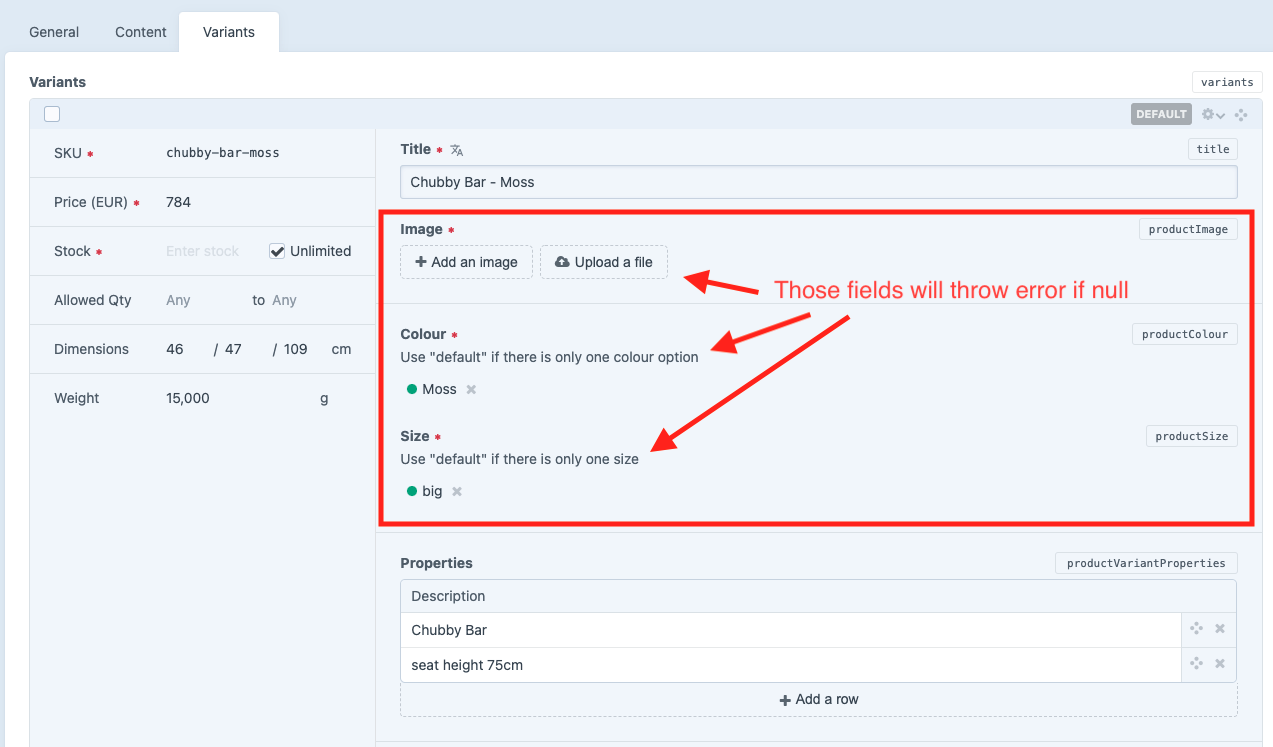
Task: Switch to the General tab
Action: tap(53, 31)
